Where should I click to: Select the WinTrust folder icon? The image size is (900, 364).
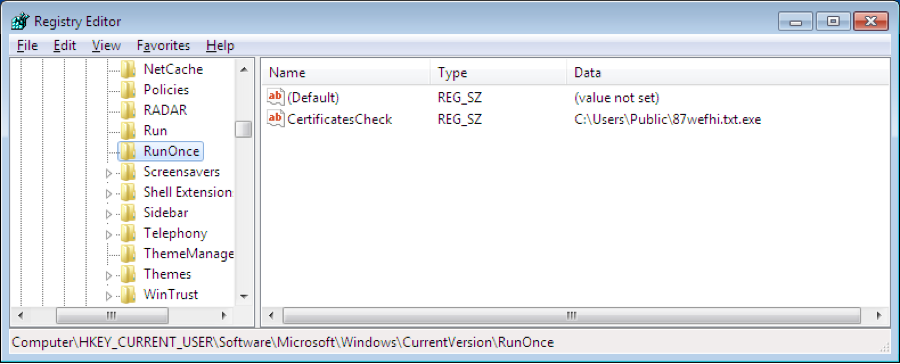pyautogui.click(x=128, y=295)
